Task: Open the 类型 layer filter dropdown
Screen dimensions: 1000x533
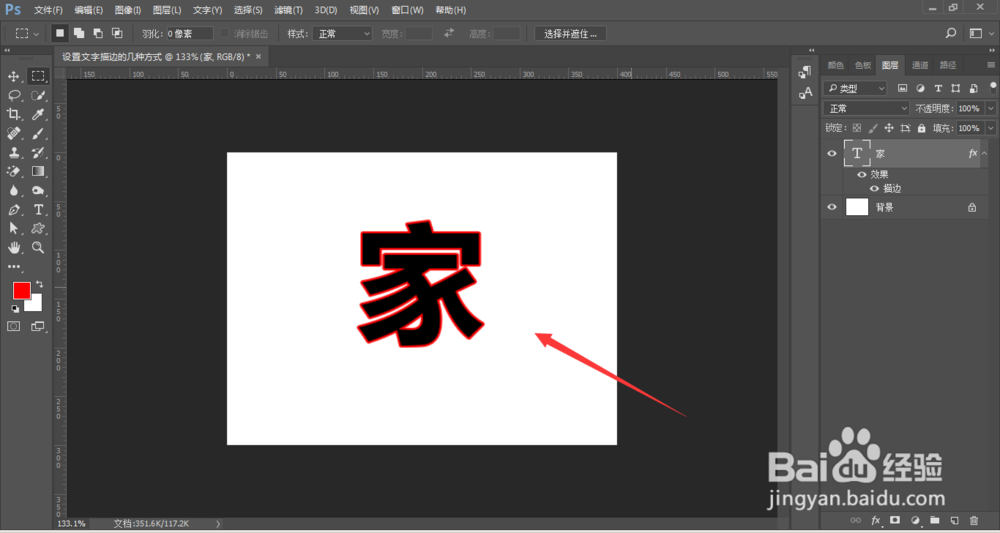Action: tap(855, 89)
